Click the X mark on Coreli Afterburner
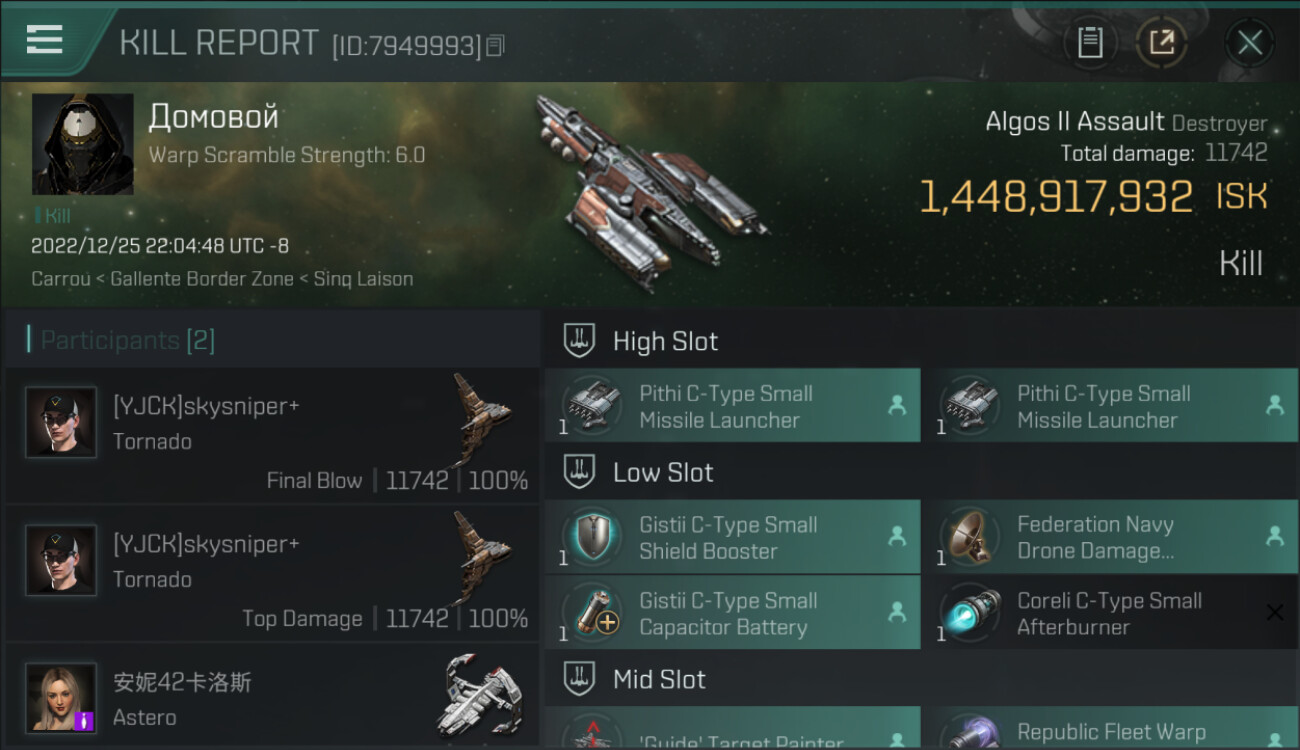Viewport: 1300px width, 750px height. pos(1274,612)
